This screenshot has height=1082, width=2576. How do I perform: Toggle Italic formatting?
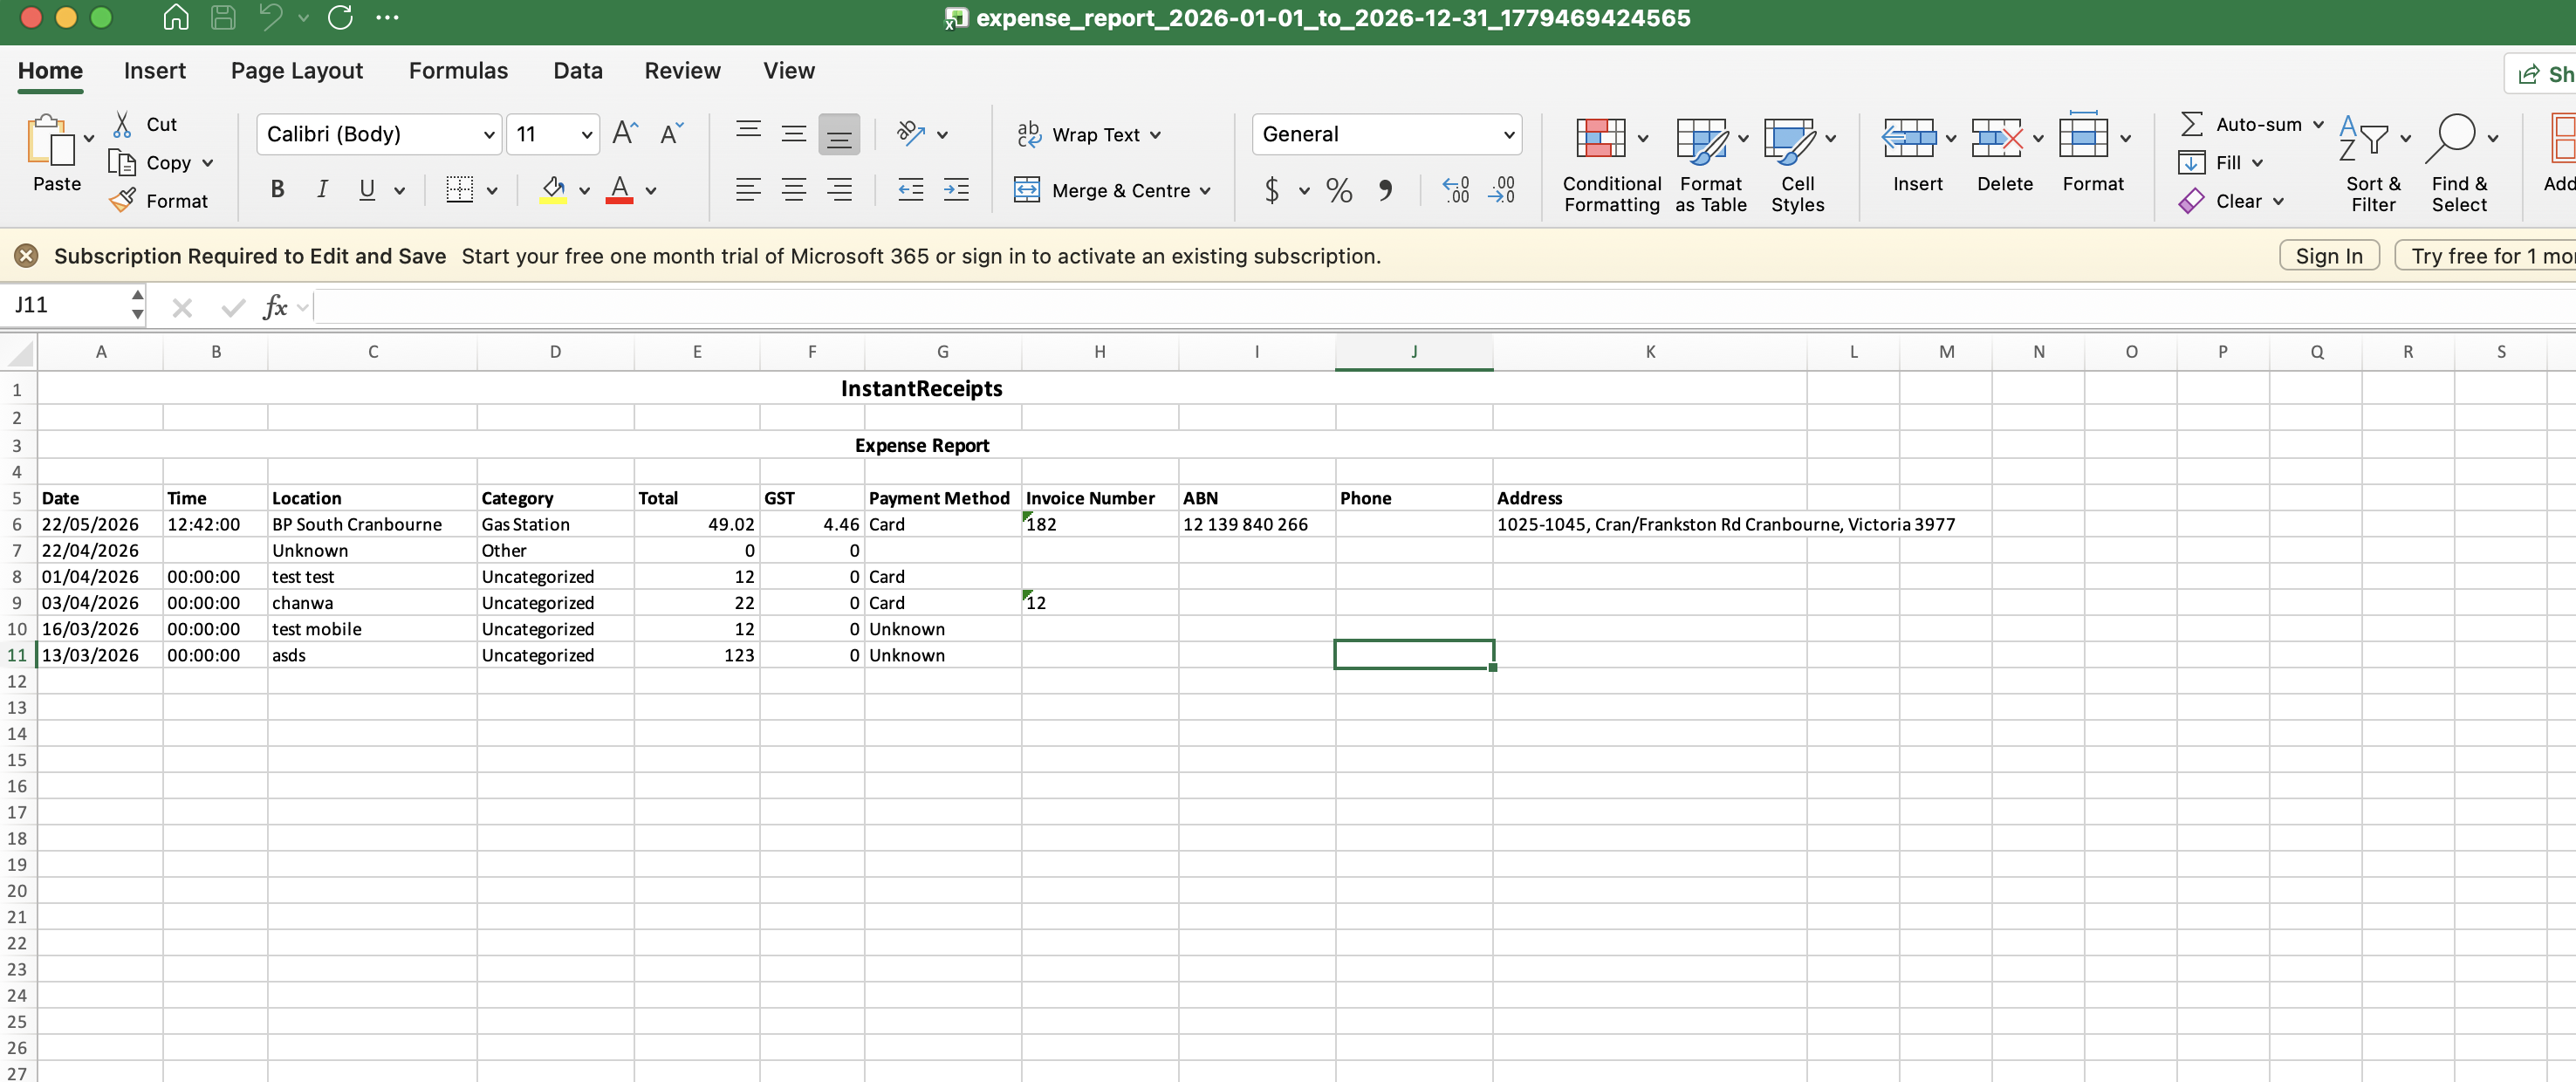pyautogui.click(x=322, y=189)
